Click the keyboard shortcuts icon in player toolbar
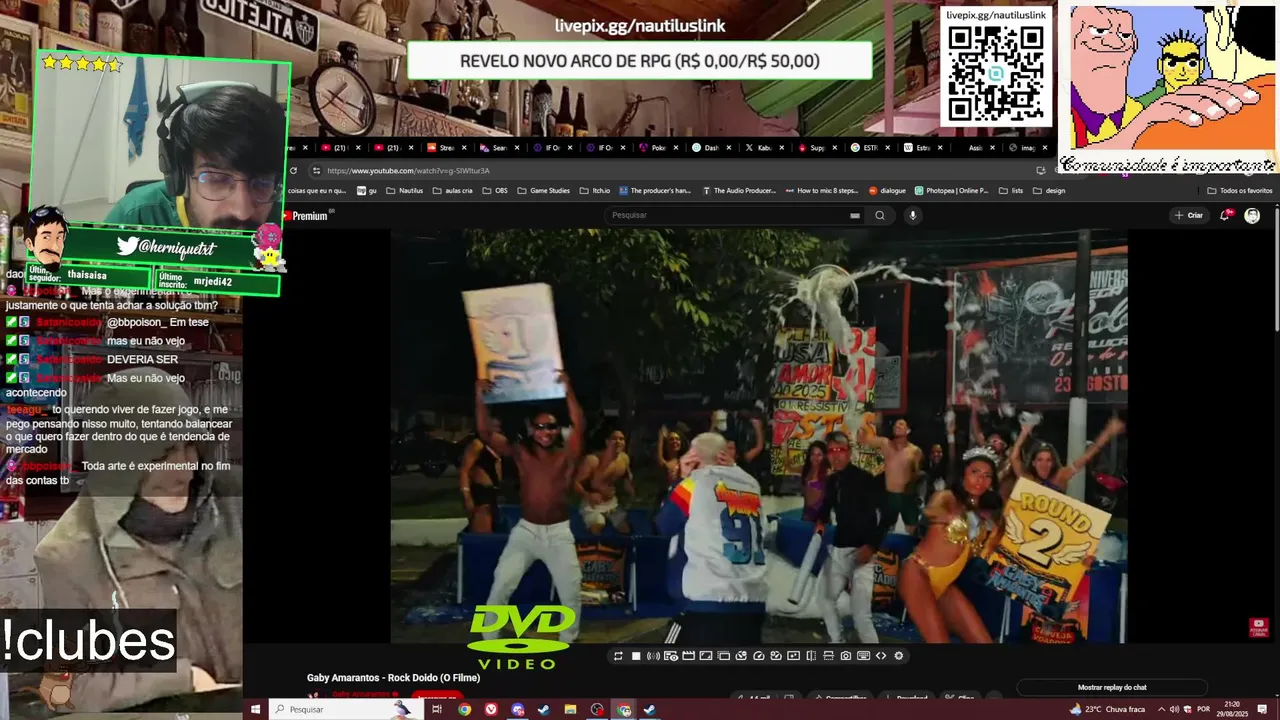 click(864, 656)
